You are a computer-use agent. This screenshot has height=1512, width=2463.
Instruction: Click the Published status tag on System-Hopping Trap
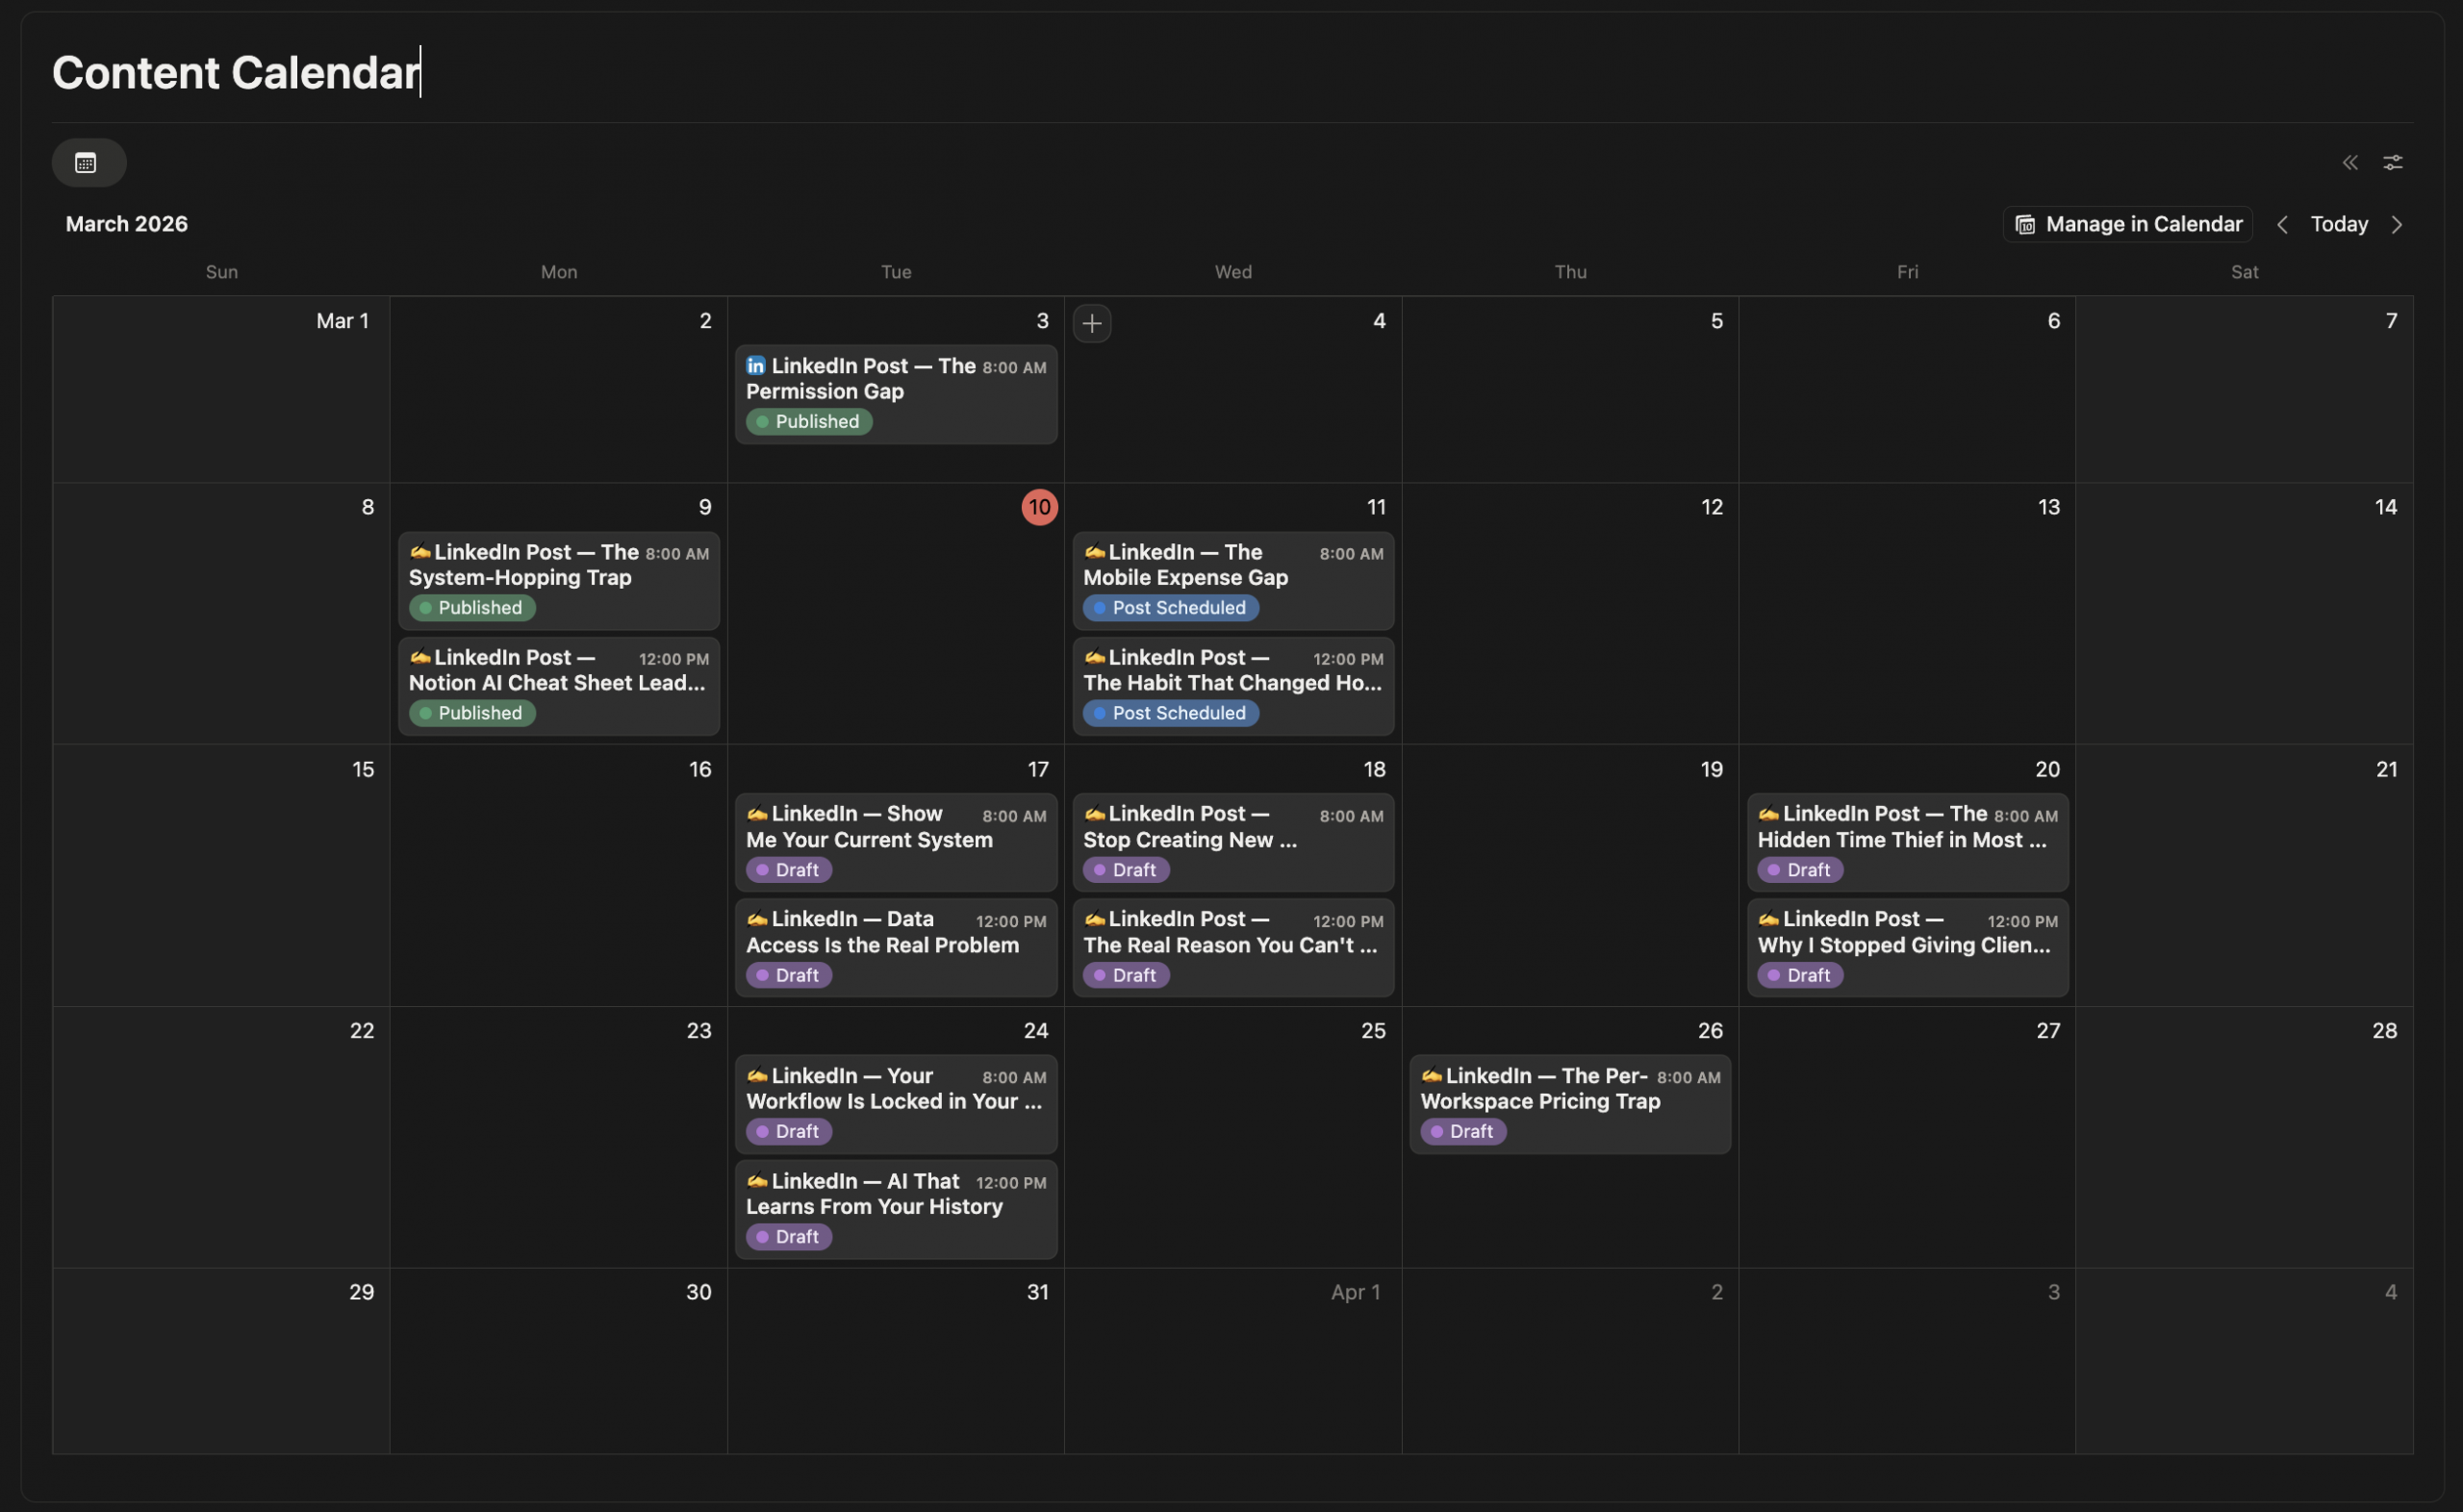[x=472, y=608]
